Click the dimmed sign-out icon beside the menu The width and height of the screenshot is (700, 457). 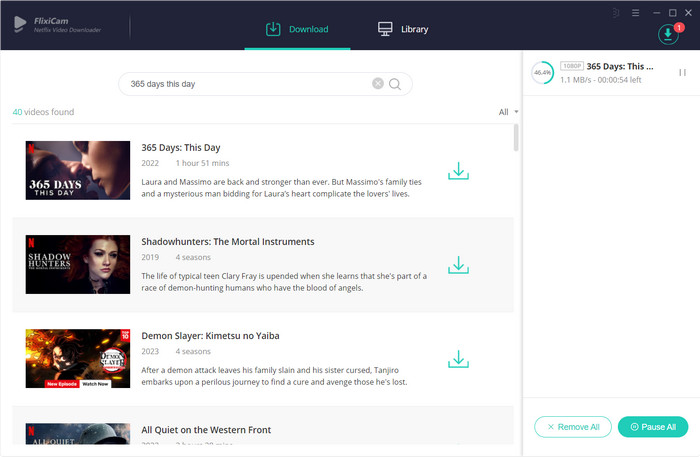coord(616,13)
